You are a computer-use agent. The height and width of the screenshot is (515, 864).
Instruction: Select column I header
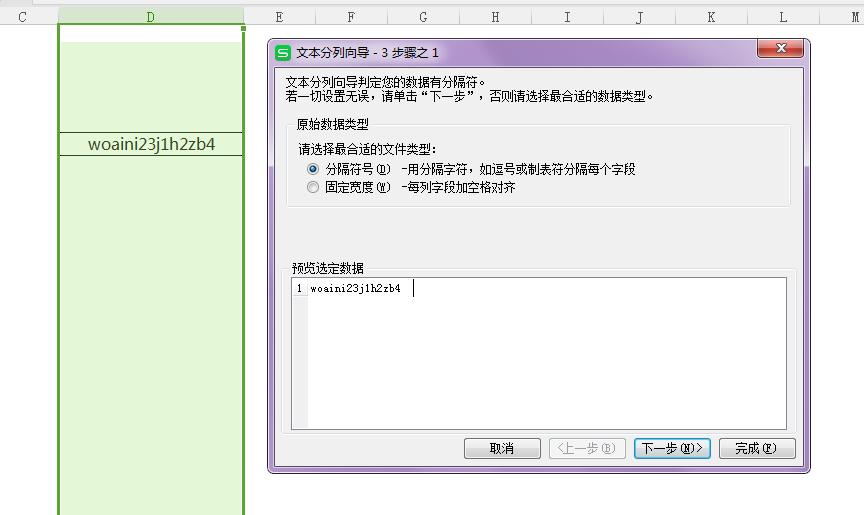point(568,17)
